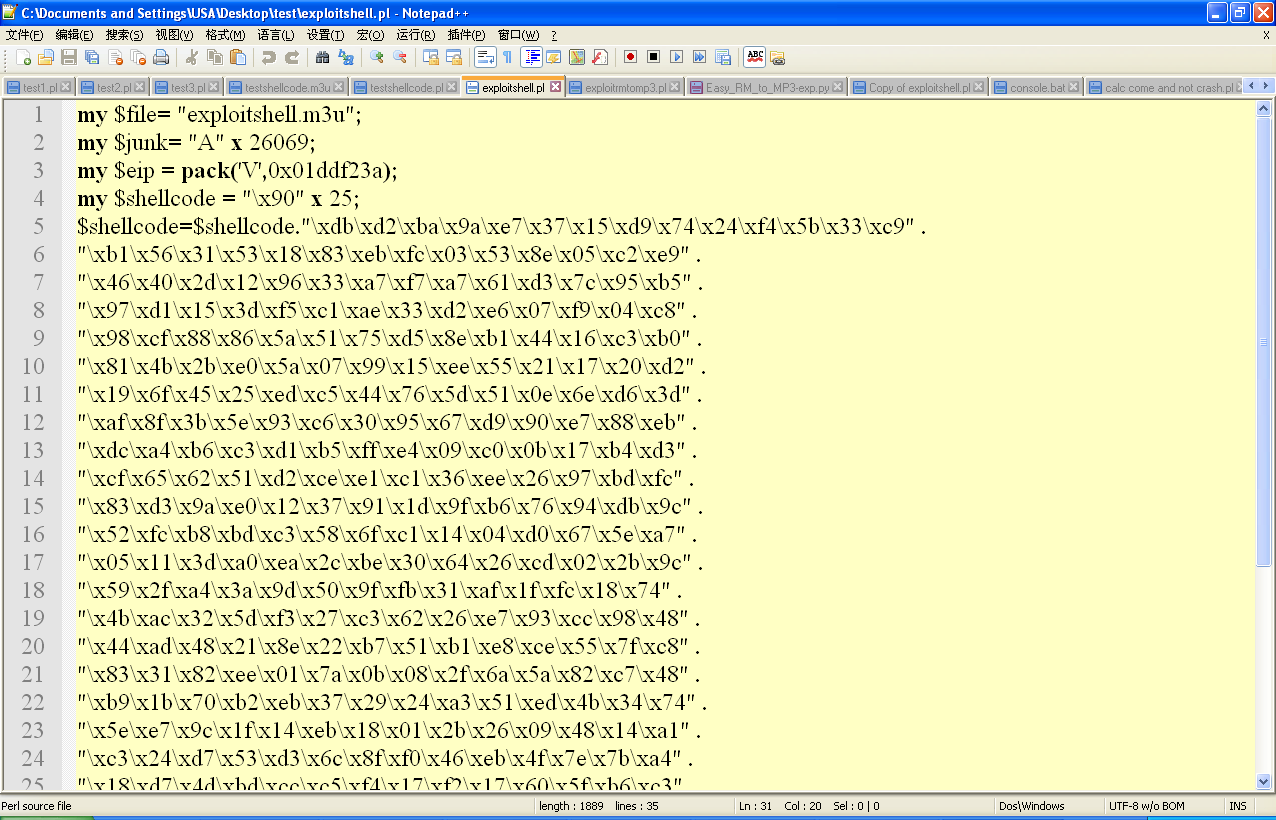This screenshot has width=1276, height=820.
Task: Click the vertical scrollbar up arrow
Action: (1263, 109)
